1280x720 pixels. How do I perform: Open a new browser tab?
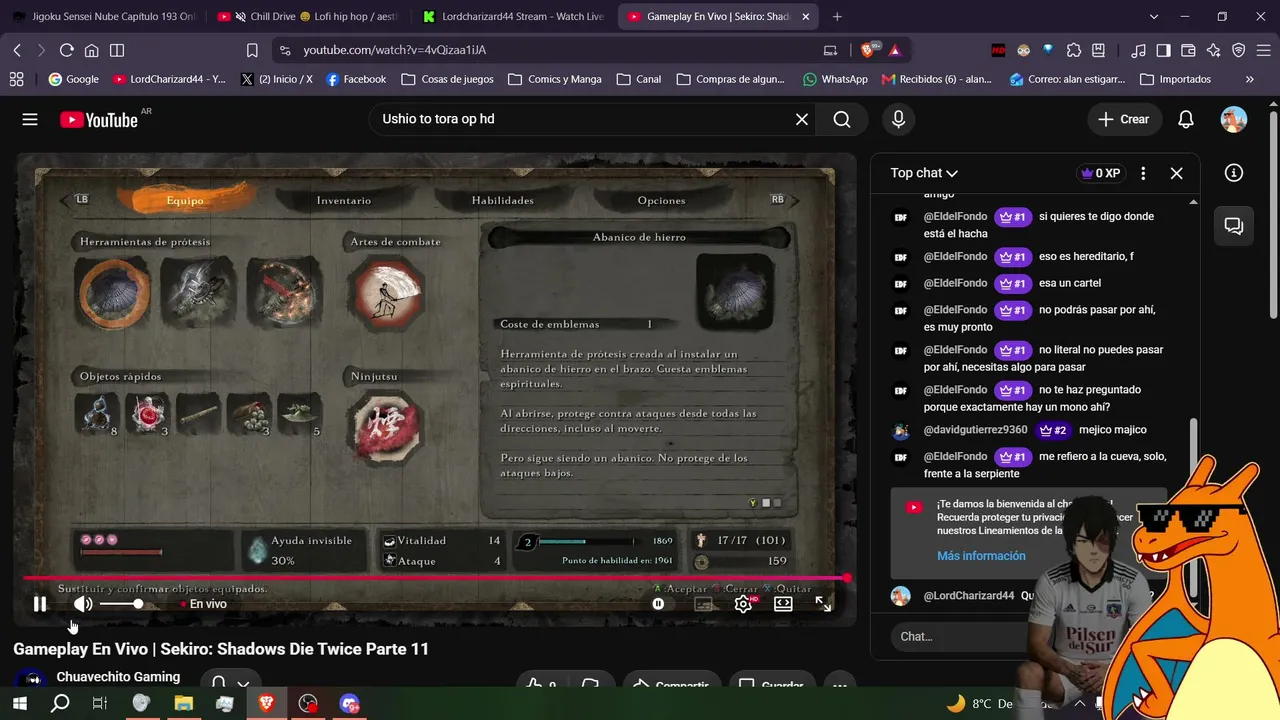click(x=837, y=16)
